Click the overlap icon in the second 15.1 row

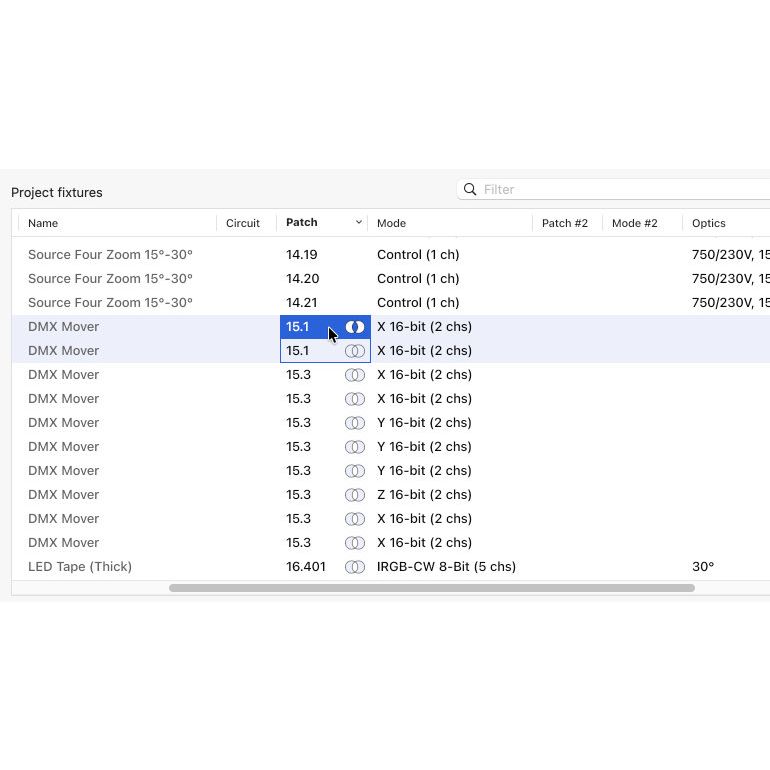355,351
